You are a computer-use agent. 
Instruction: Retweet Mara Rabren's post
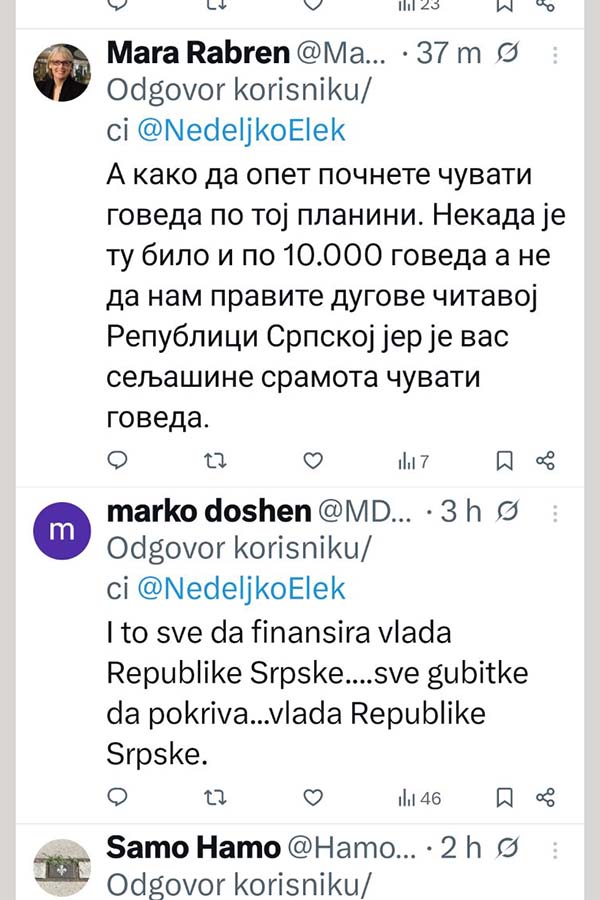coord(215,460)
